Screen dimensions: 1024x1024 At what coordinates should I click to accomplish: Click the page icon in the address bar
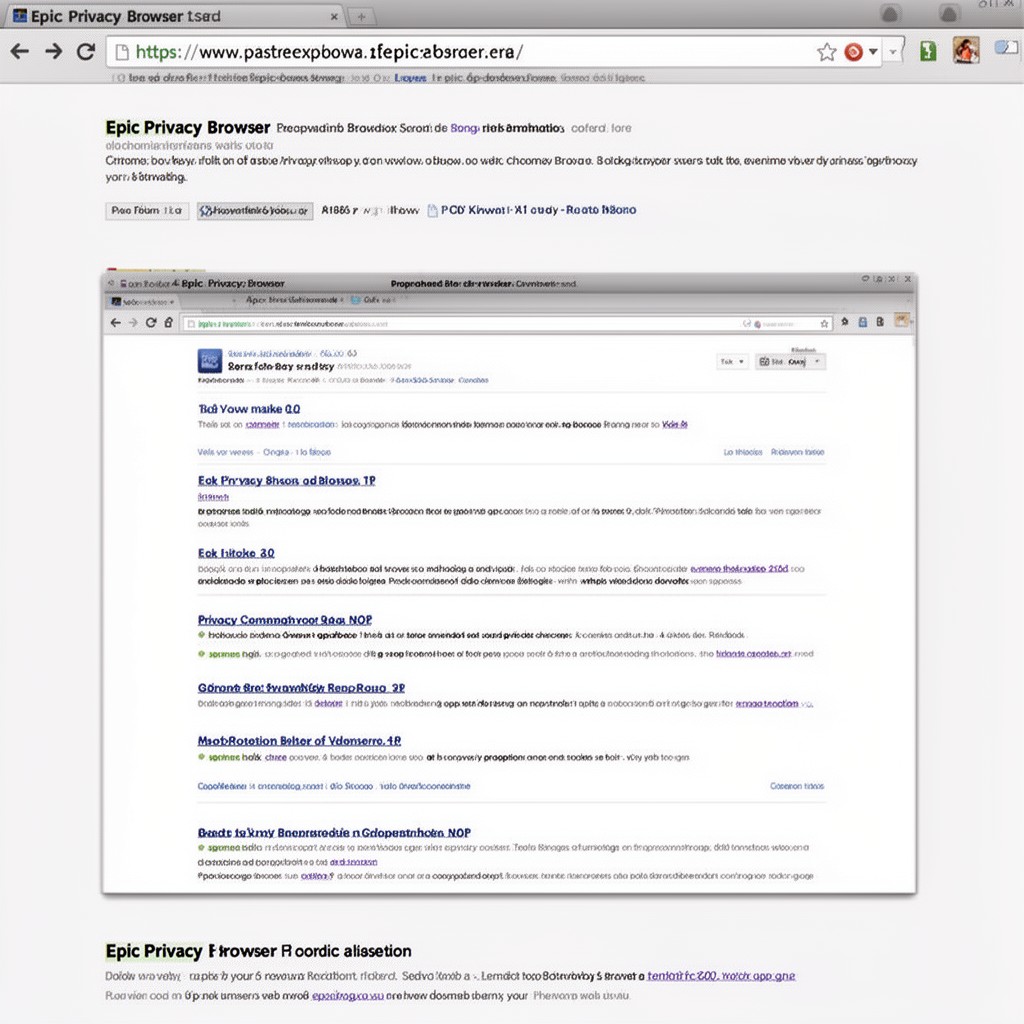click(121, 52)
